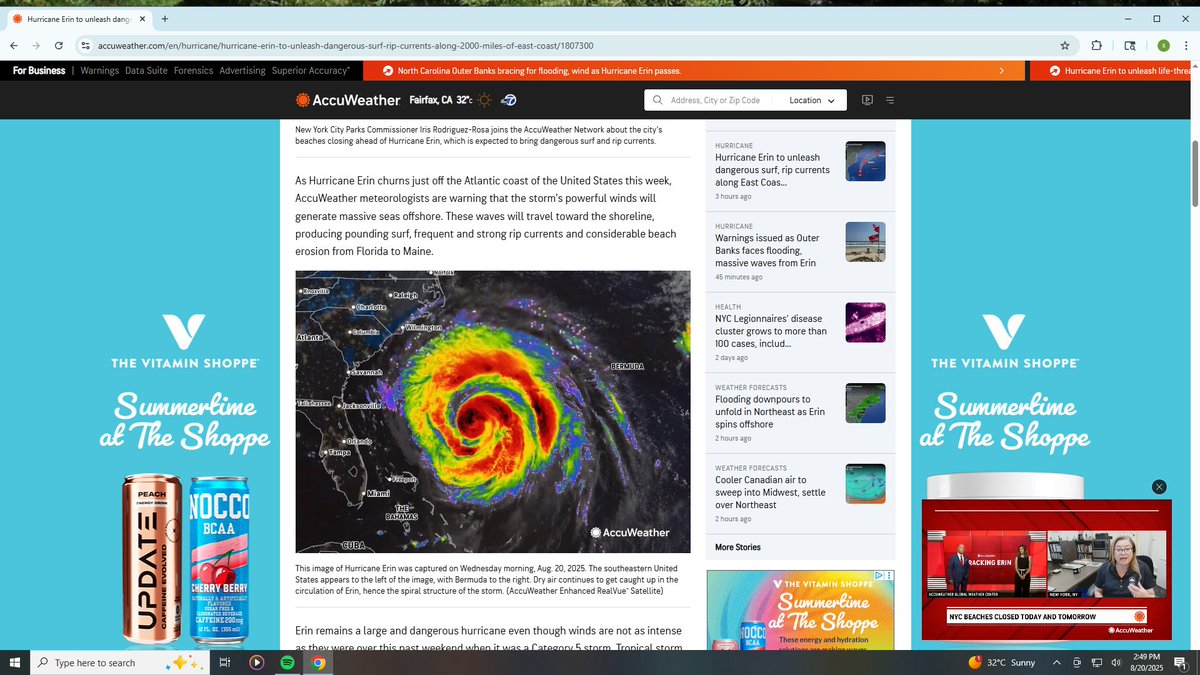Click the Northeast flooding map thumbnail
The image size is (1200, 675).
(865, 404)
